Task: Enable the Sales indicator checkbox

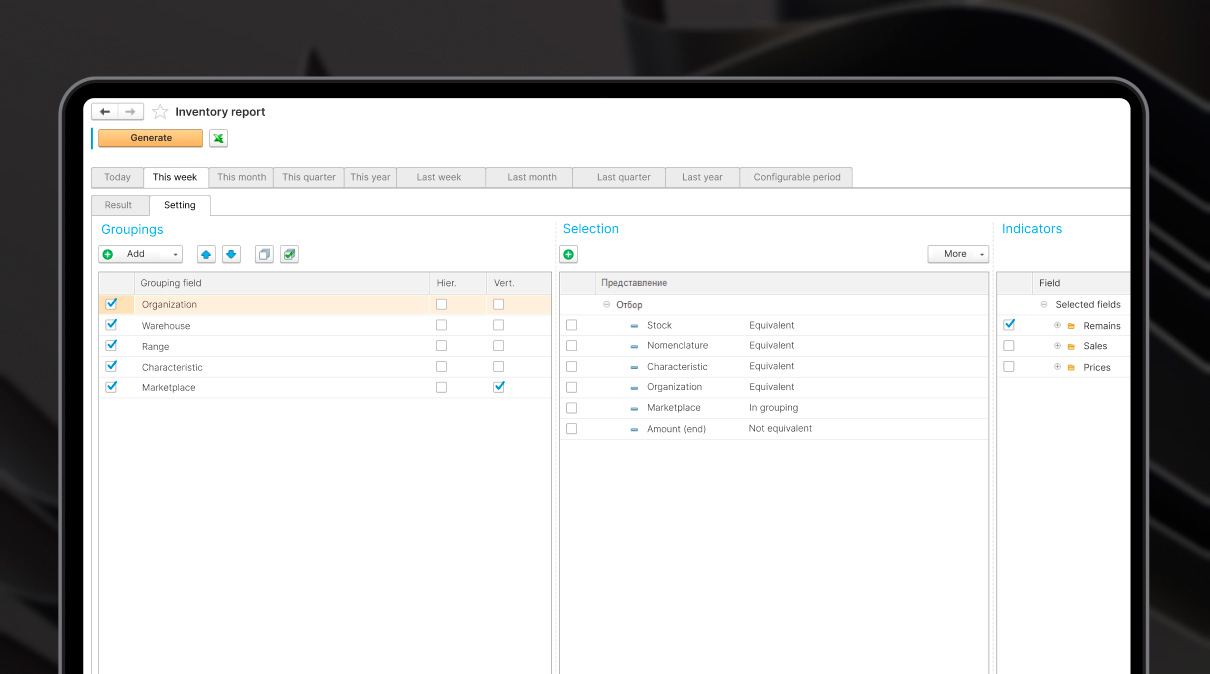Action: (x=1009, y=345)
